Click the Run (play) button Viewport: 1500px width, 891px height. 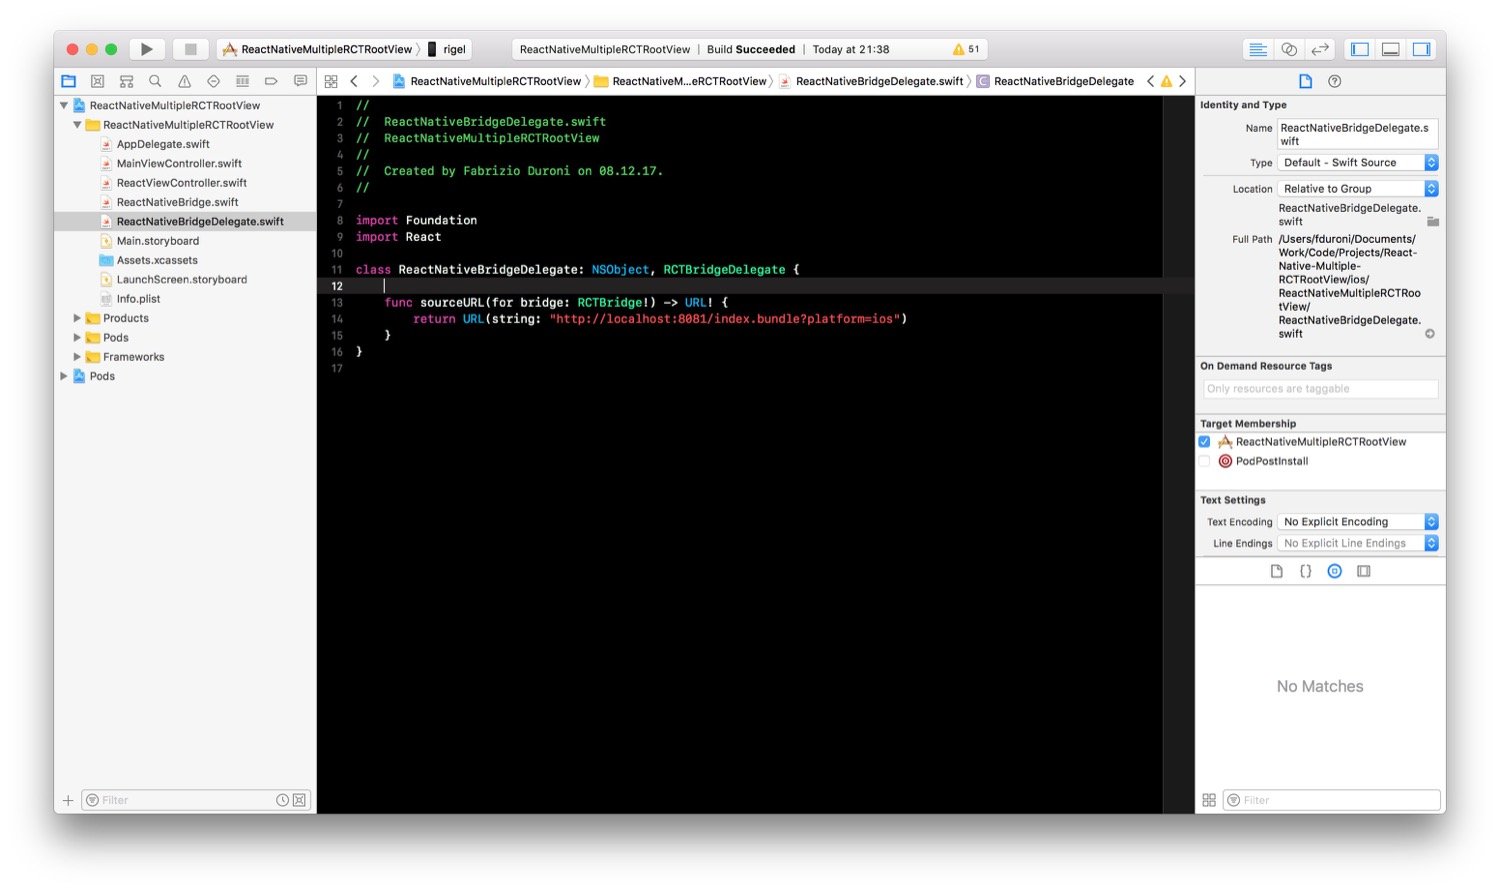(x=147, y=49)
